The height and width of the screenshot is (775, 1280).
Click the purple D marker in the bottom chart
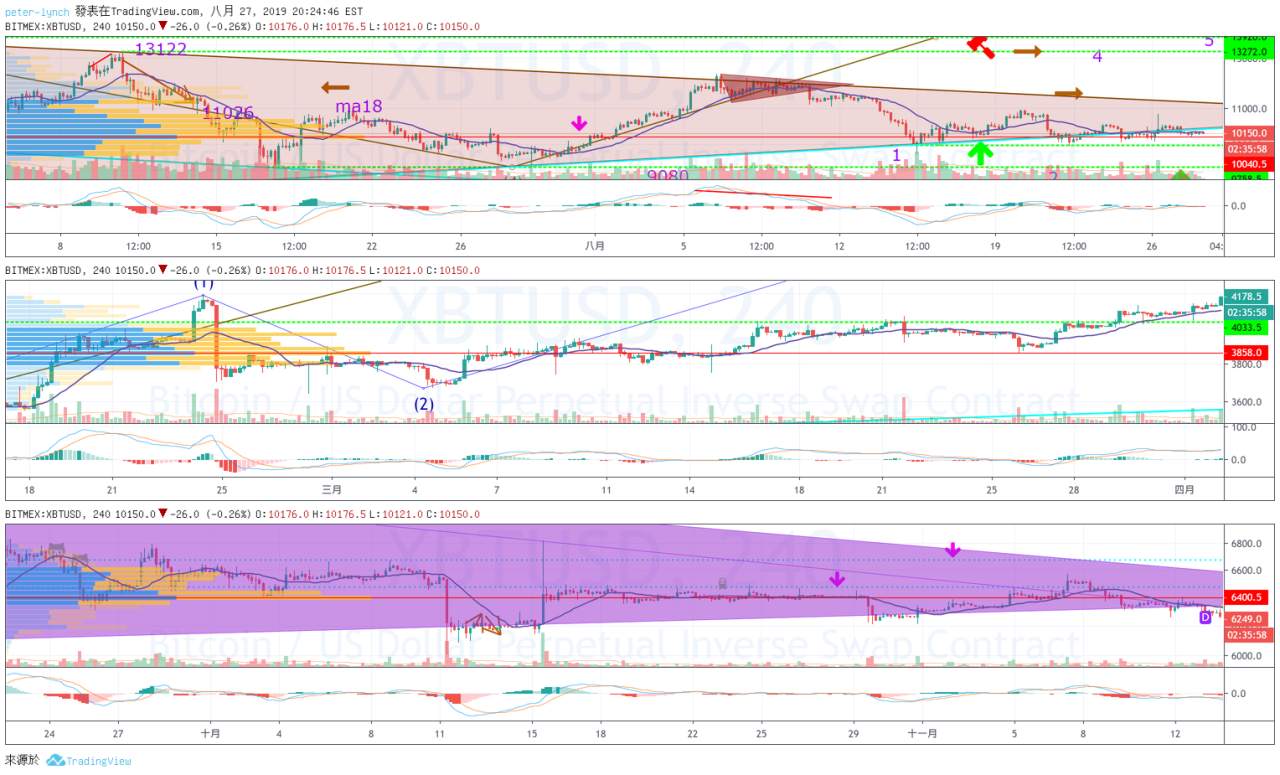[x=1205, y=617]
